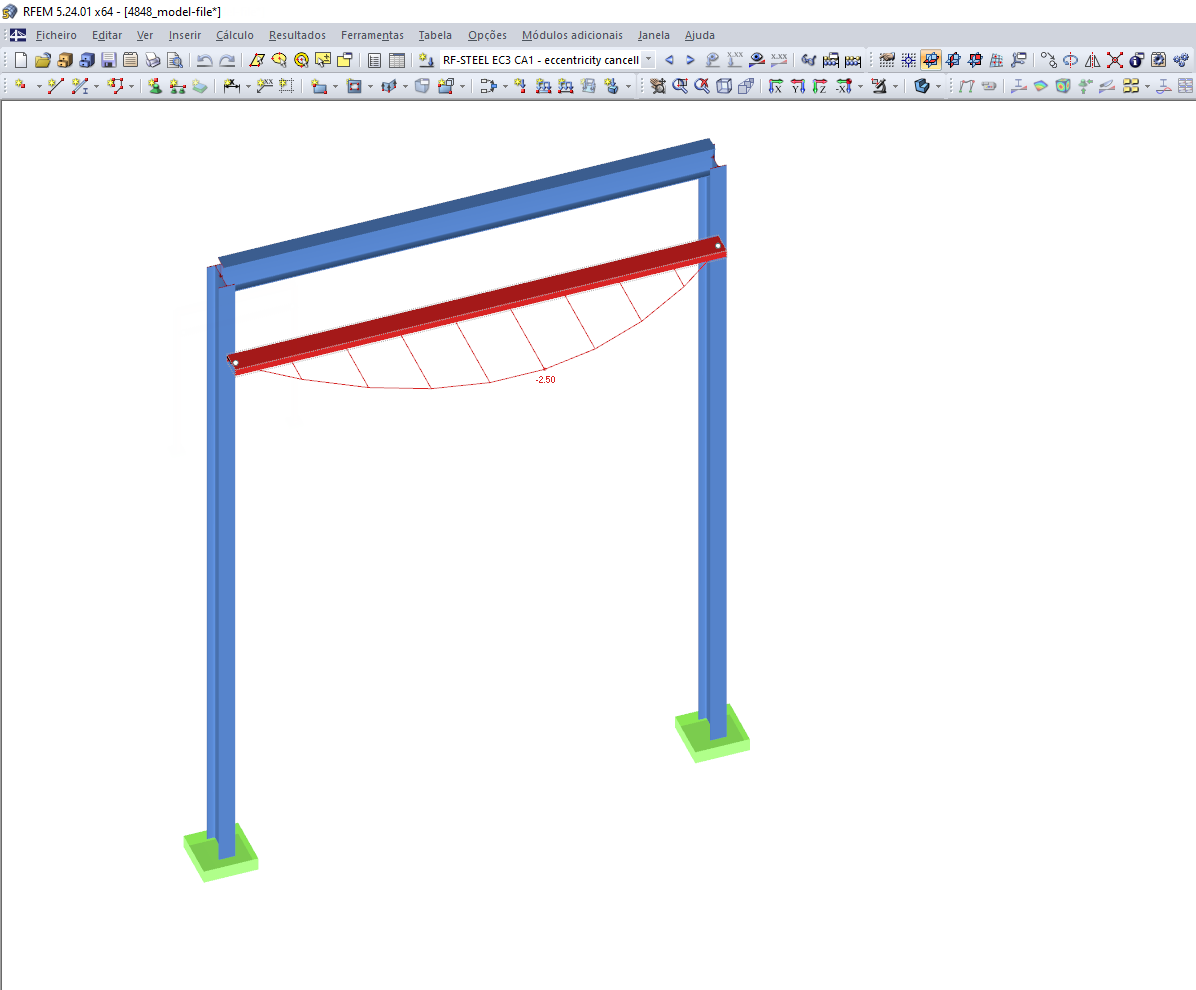The width and height of the screenshot is (1196, 990).
Task: Open the Opções menu
Action: [487, 35]
